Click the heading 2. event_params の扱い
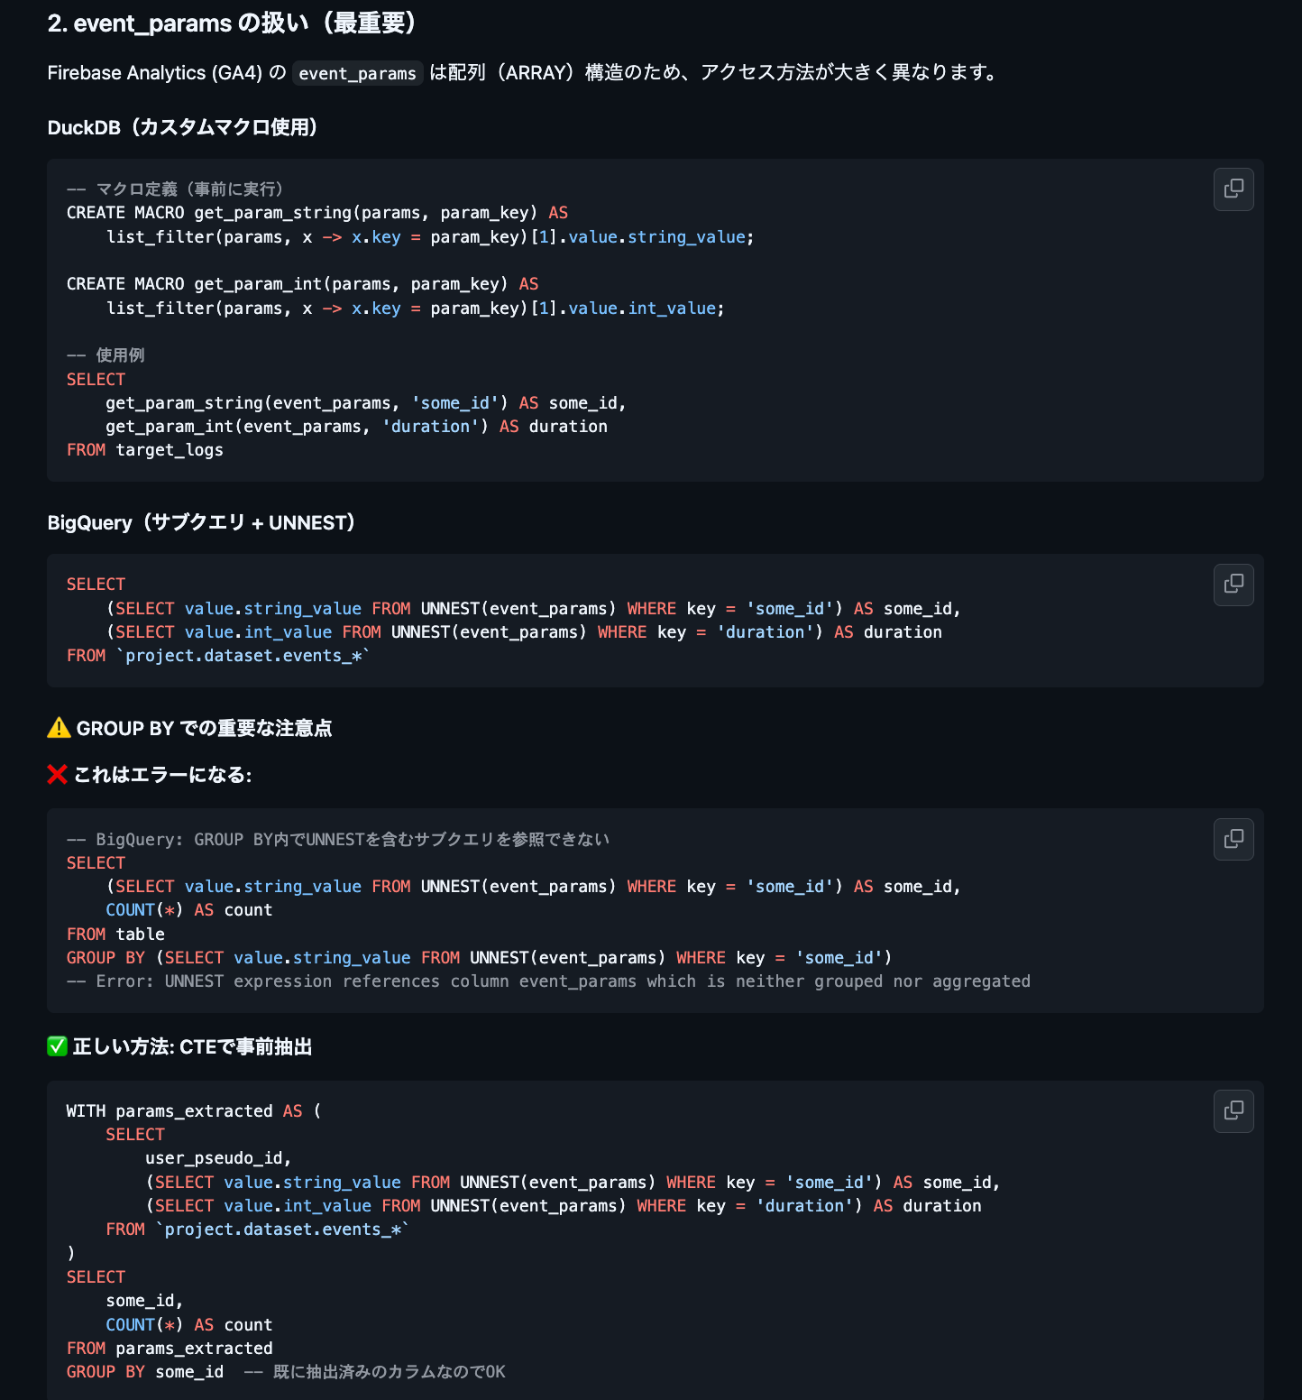Viewport: 1302px width, 1400px height. tap(232, 23)
